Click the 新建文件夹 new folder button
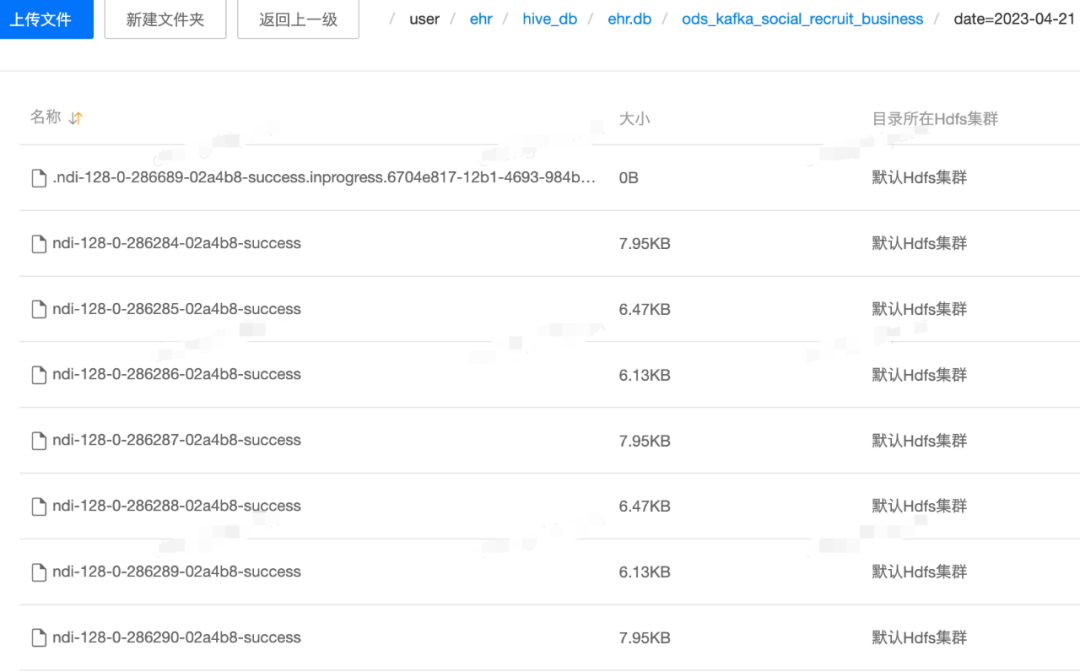 click(x=165, y=19)
